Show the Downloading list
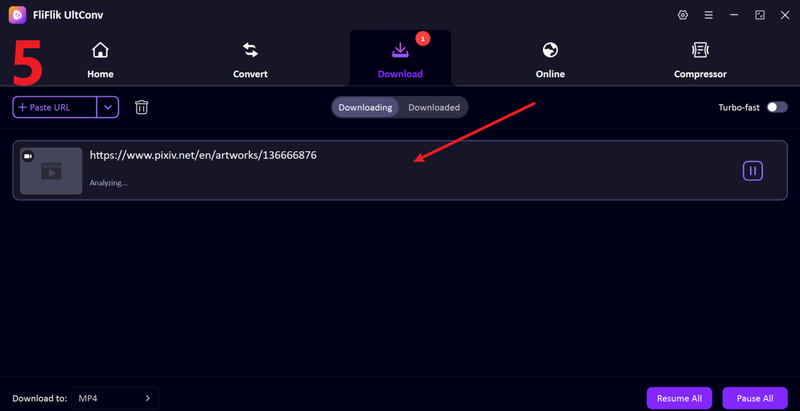This screenshot has height=411, width=800. [x=365, y=108]
